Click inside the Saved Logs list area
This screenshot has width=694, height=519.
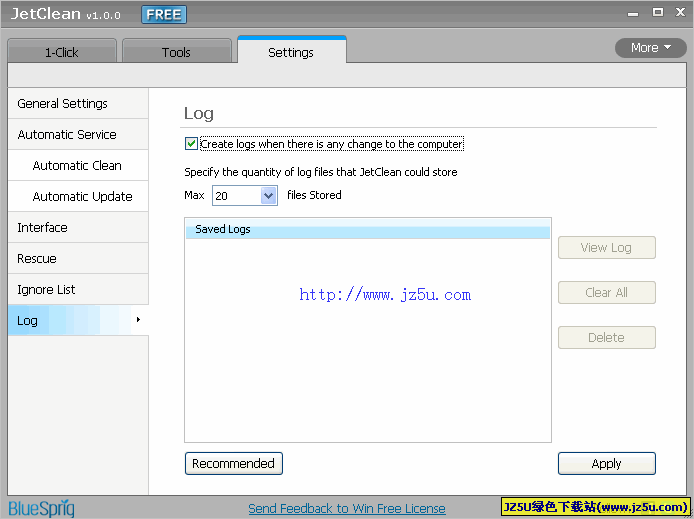tap(368, 340)
